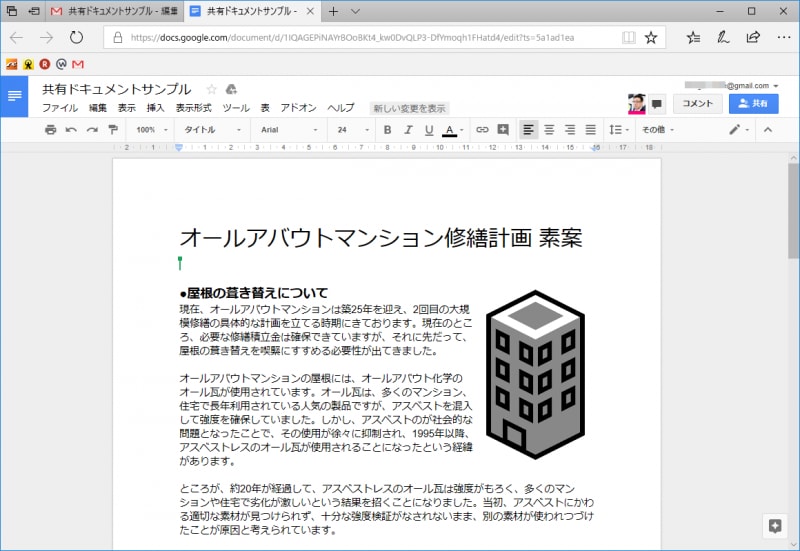The image size is (800, 551).
Task: Open the editing mode pencil dropdown
Action: 739,130
